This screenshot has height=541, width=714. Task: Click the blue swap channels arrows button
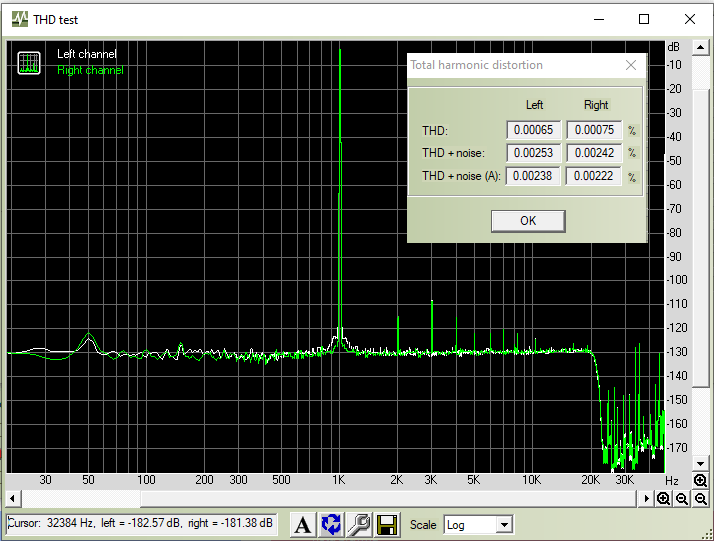click(331, 525)
